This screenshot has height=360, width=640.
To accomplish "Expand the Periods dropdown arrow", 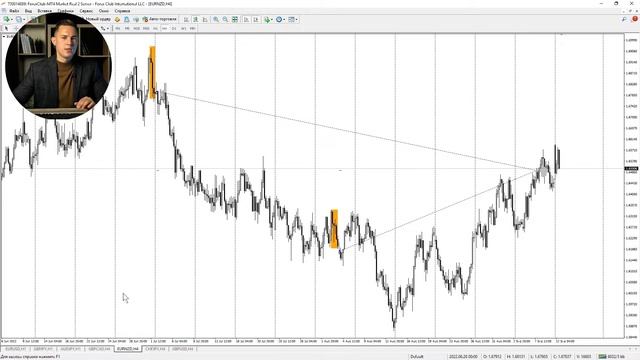I will [284, 19].
